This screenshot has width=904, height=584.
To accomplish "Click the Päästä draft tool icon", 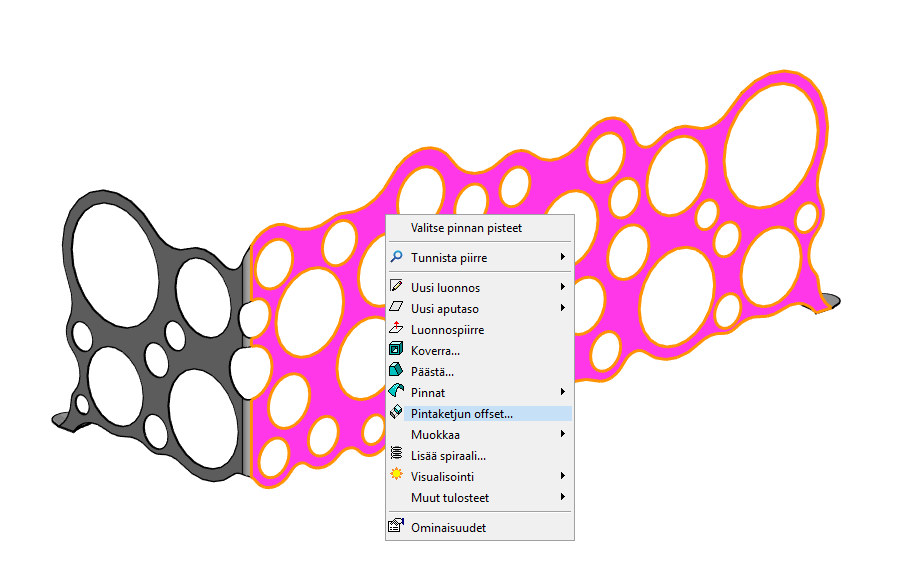I will pos(396,371).
